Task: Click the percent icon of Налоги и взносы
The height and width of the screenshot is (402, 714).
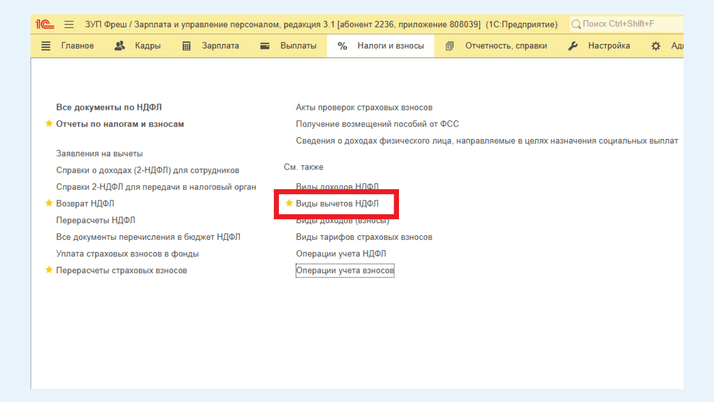Action: [342, 46]
